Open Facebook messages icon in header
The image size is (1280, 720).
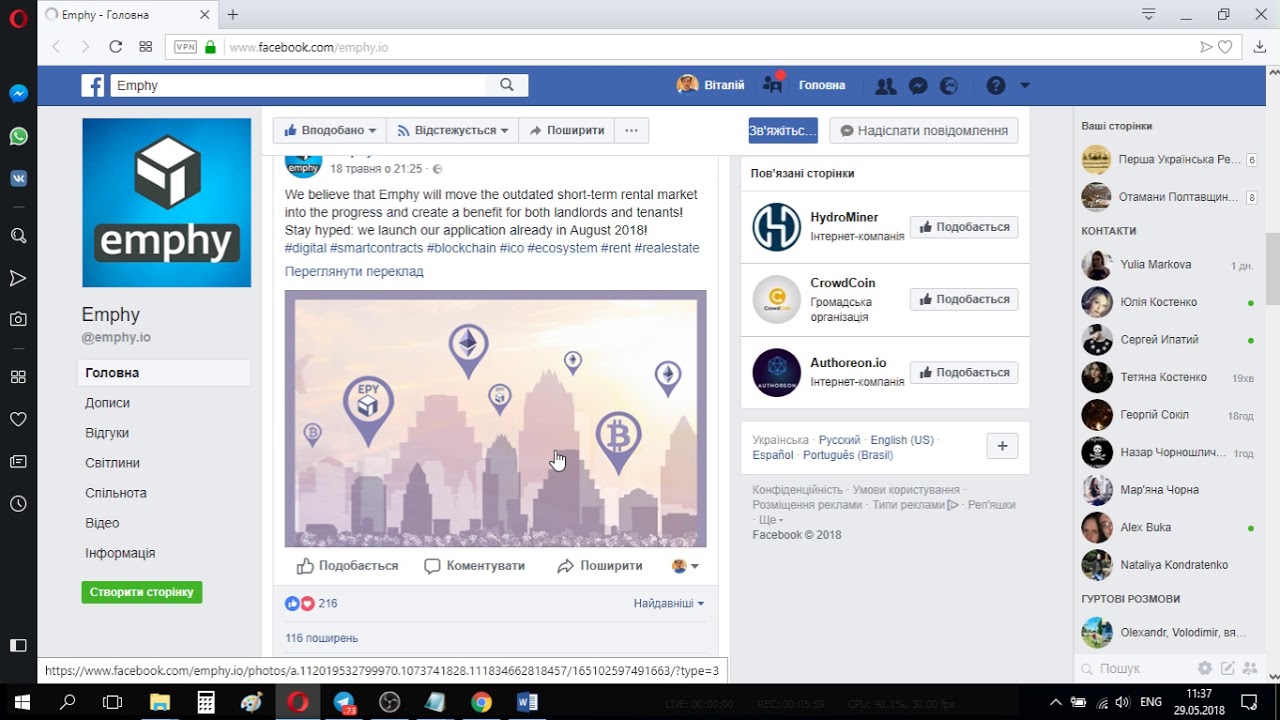(x=918, y=86)
